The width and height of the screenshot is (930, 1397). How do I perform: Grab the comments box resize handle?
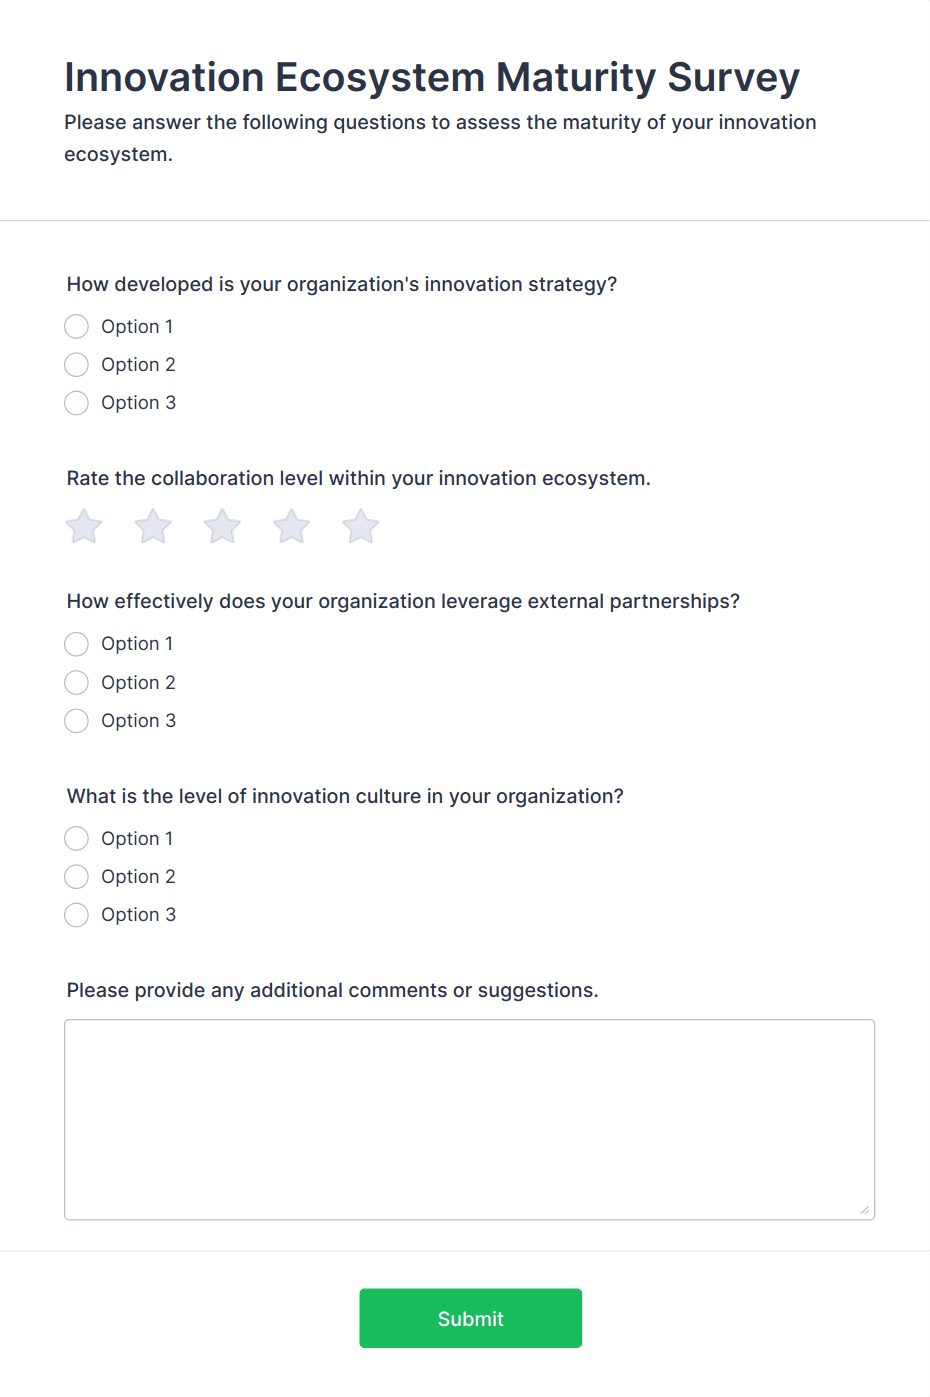point(865,1210)
